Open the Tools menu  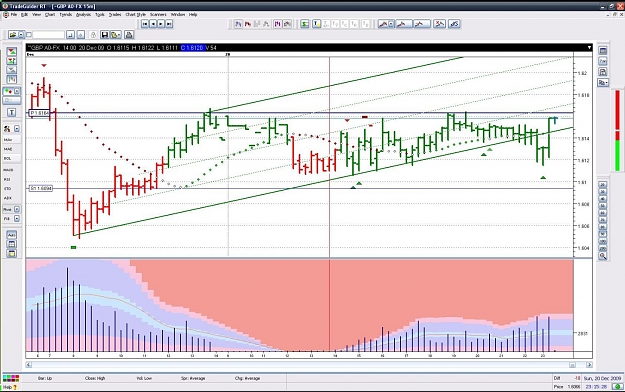coord(100,14)
